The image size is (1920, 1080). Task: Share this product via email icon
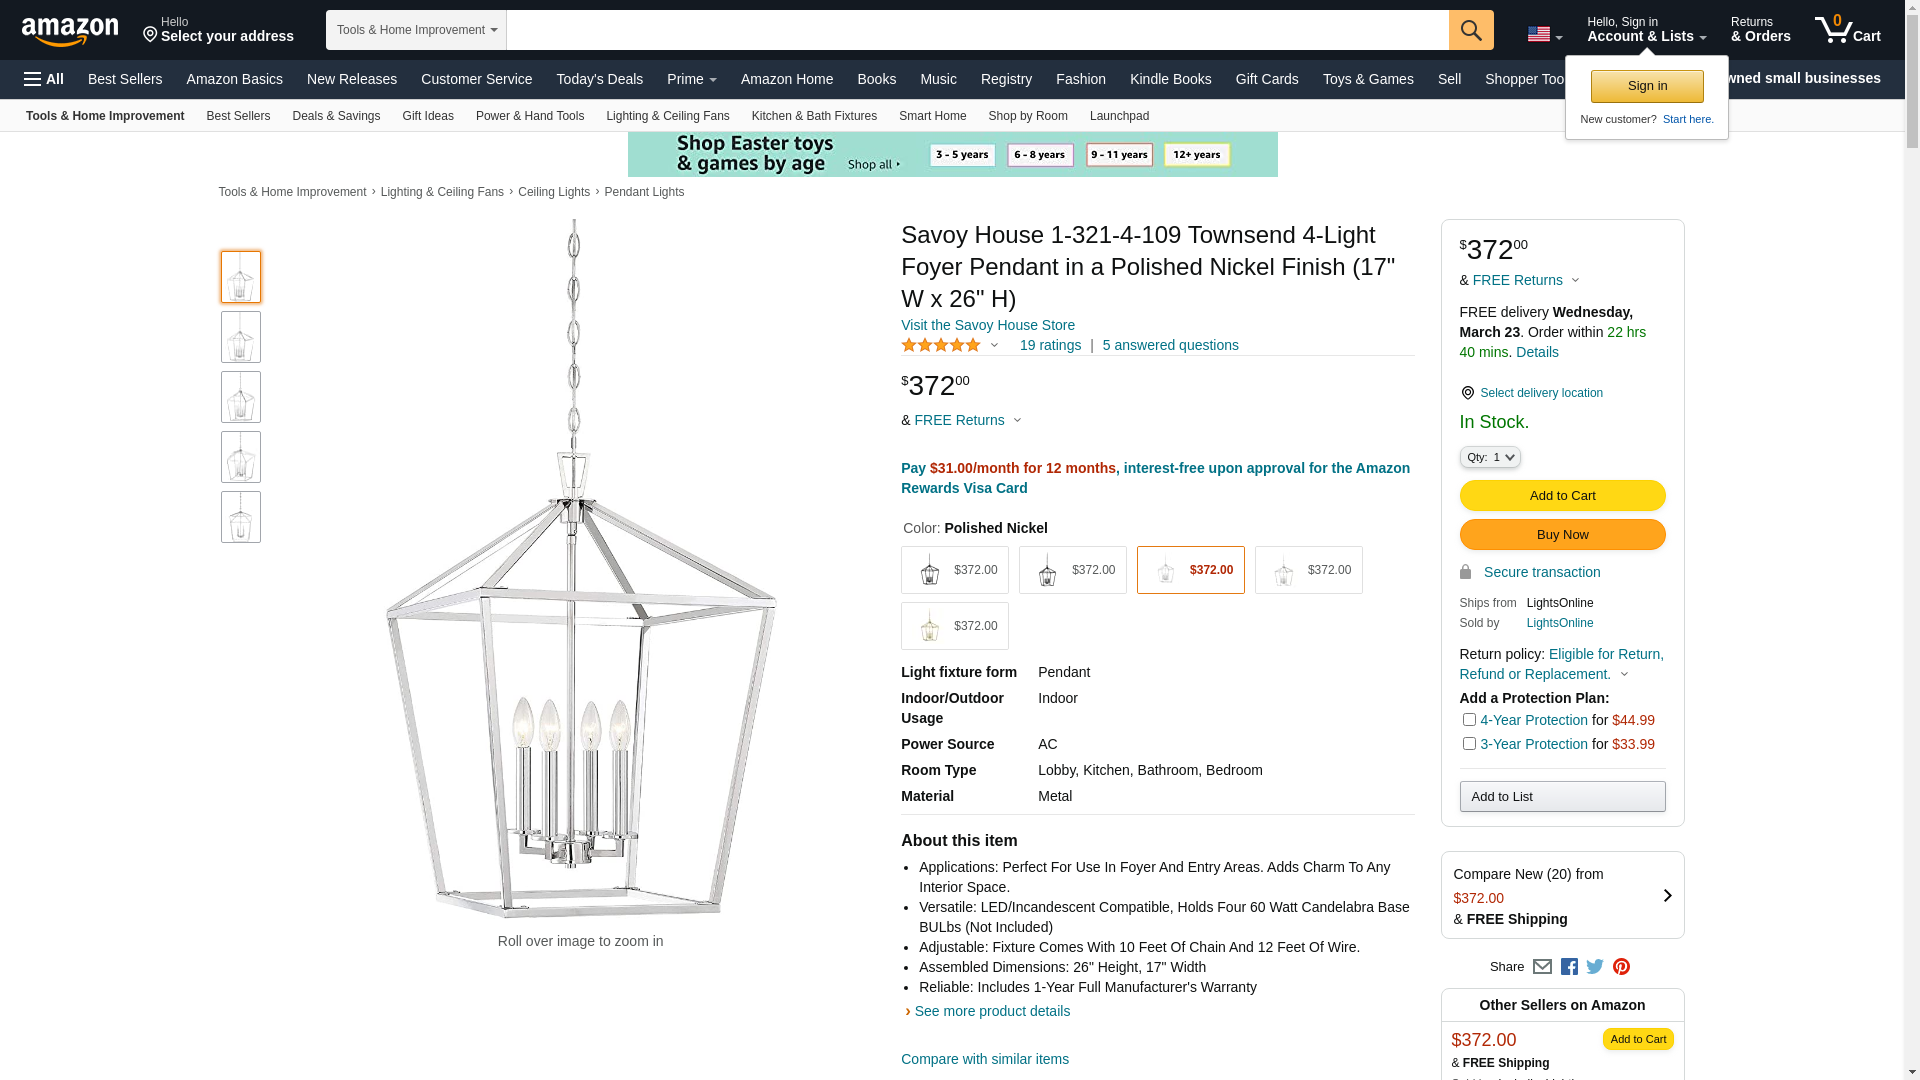1542,967
